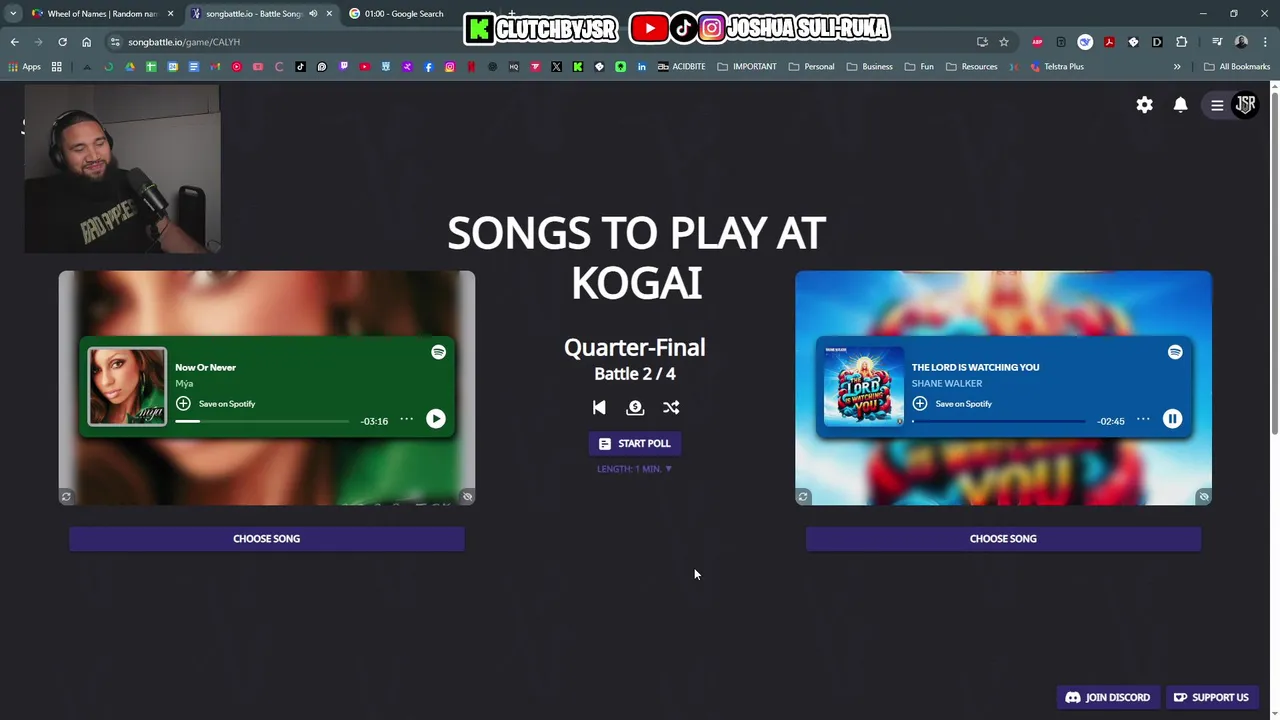The height and width of the screenshot is (720, 1280).
Task: Mute the songbattle.io tab audio
Action: coord(313,14)
